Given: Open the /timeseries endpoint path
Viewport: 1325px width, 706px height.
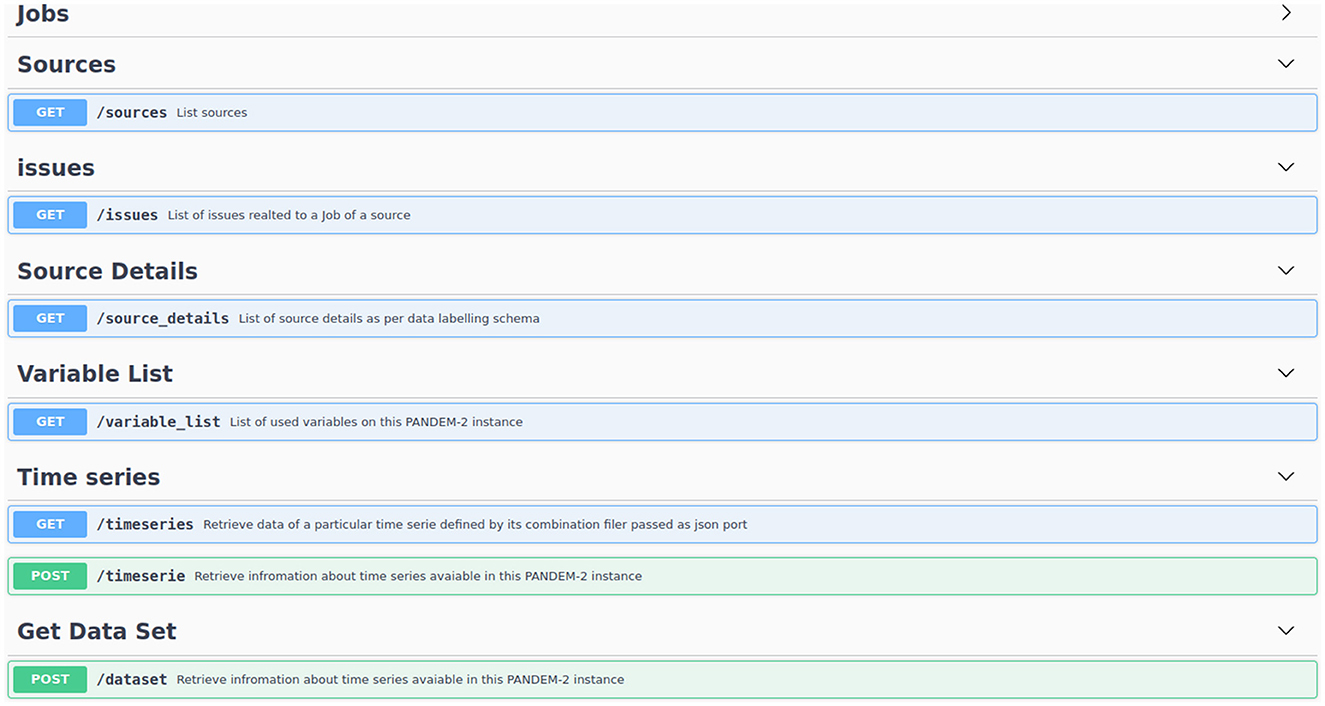Looking at the screenshot, I should 145,524.
